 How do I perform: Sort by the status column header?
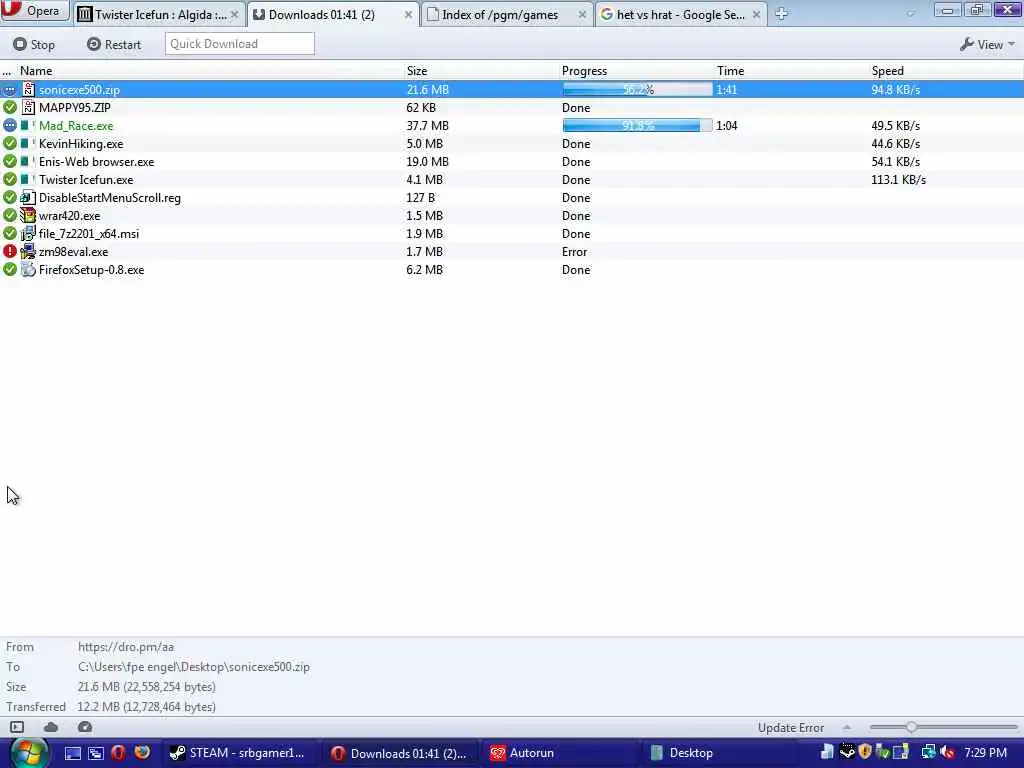pyautogui.click(x=7, y=71)
